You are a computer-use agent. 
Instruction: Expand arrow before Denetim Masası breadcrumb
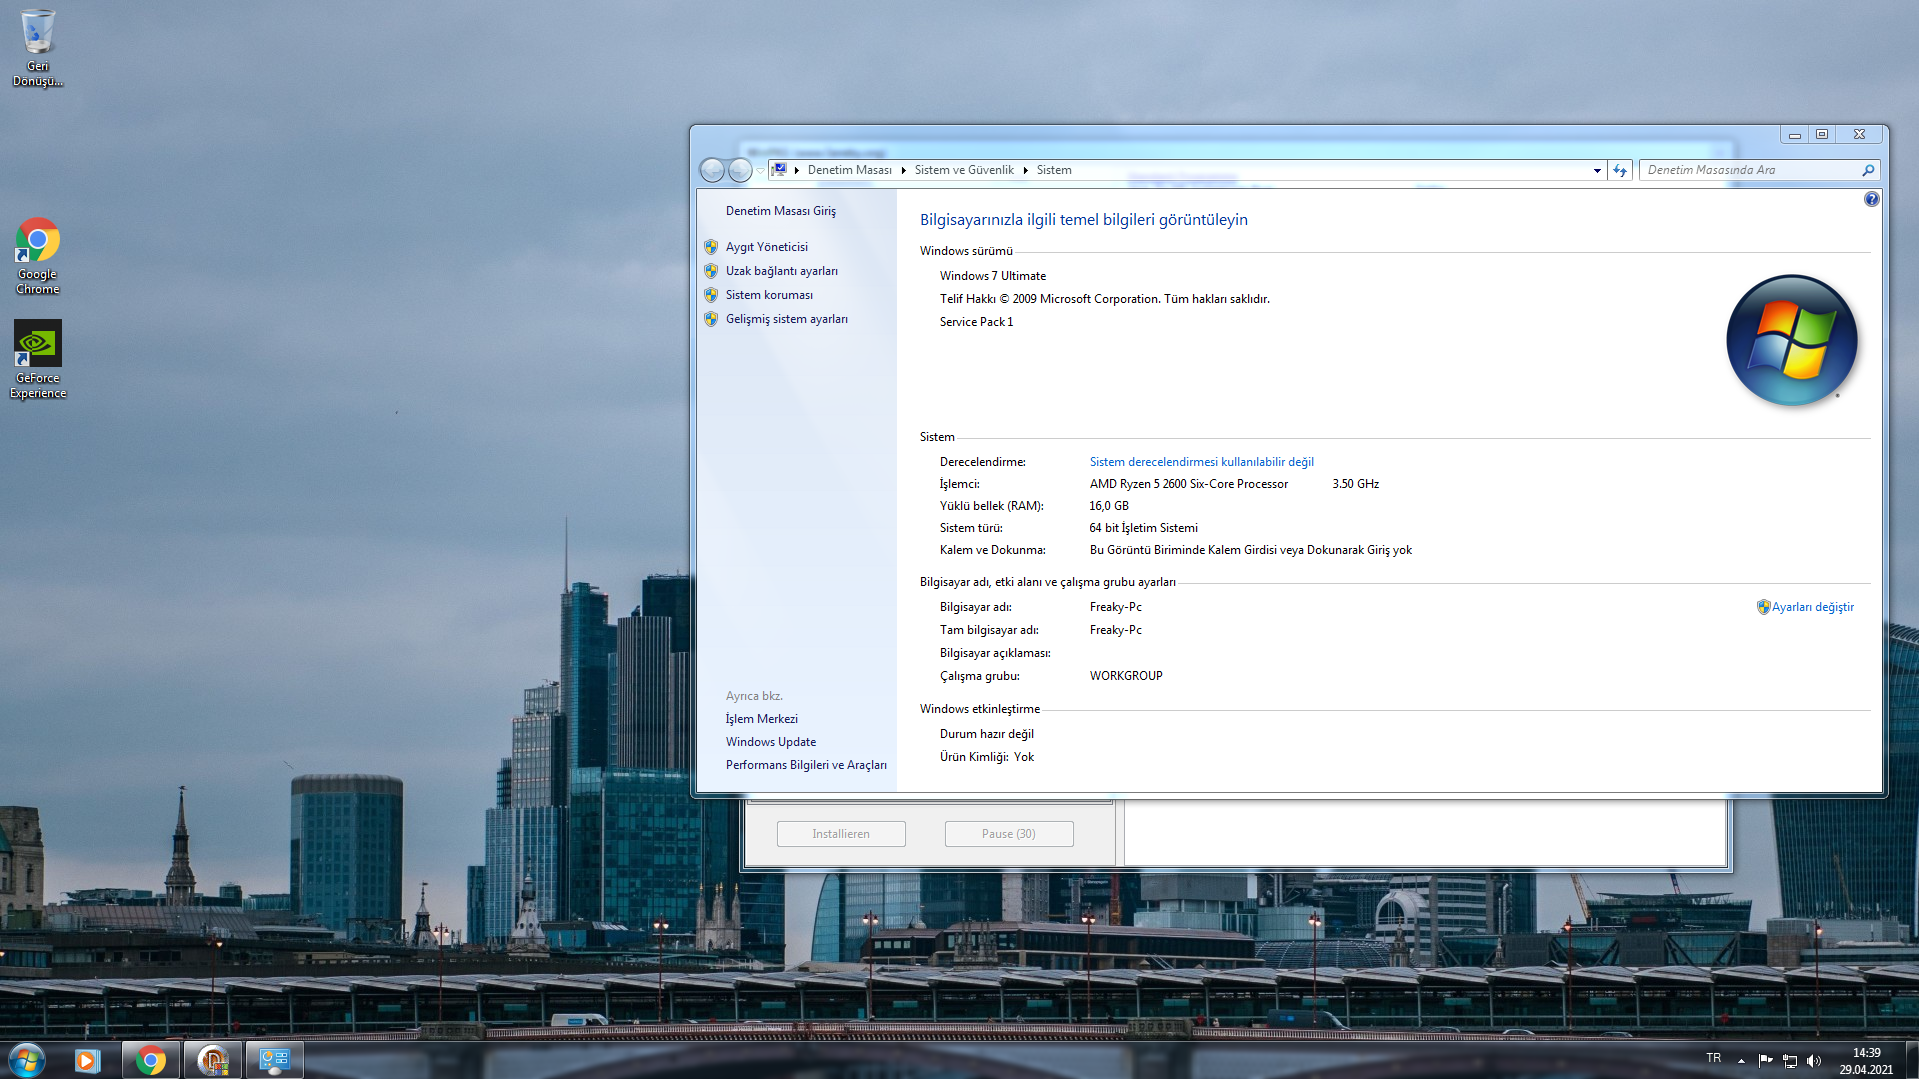point(797,170)
